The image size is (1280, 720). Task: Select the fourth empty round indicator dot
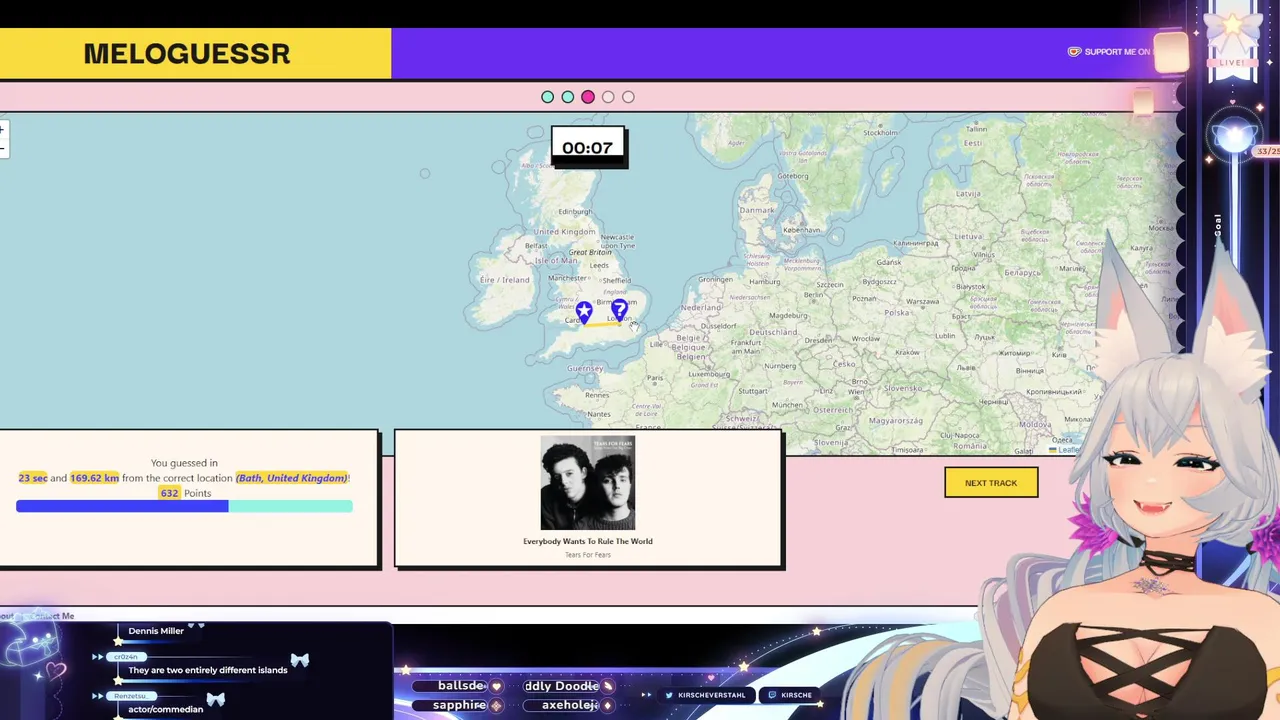coord(608,97)
